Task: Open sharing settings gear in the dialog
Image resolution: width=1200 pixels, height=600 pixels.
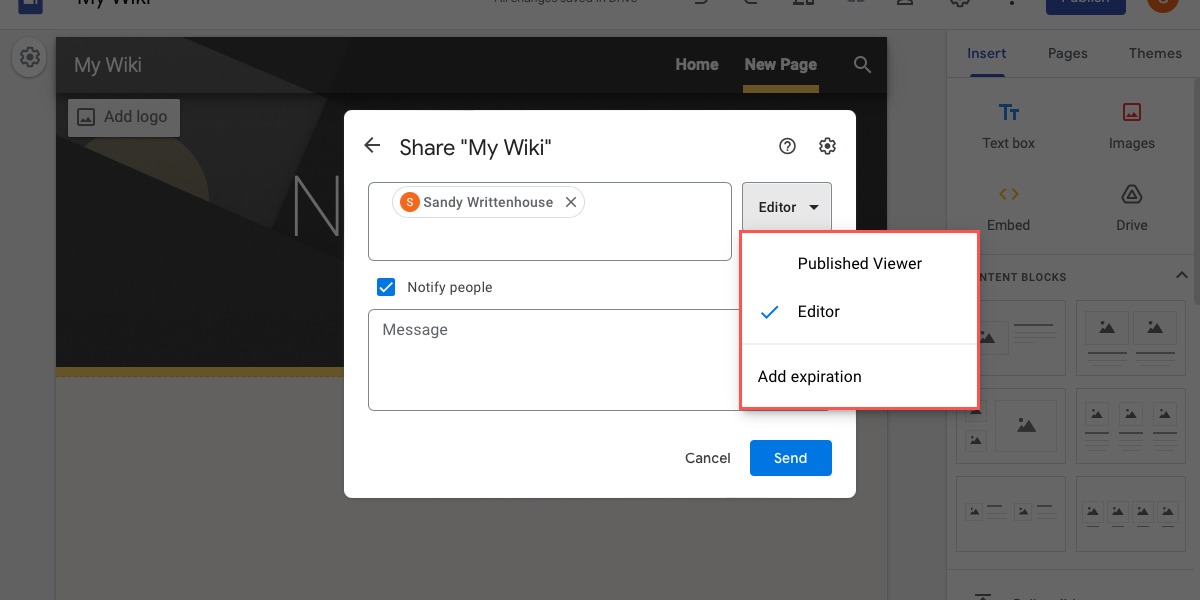Action: 827,145
